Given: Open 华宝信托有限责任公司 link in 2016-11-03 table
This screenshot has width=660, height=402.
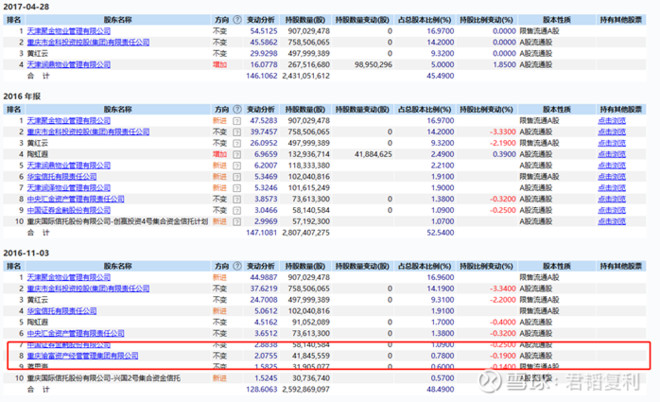Looking at the screenshot, I should (62, 311).
